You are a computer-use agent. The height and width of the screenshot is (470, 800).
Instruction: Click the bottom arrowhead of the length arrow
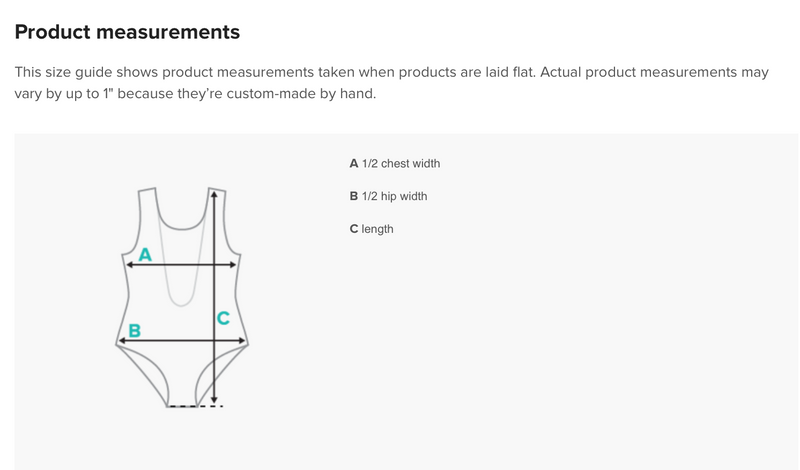[x=214, y=400]
